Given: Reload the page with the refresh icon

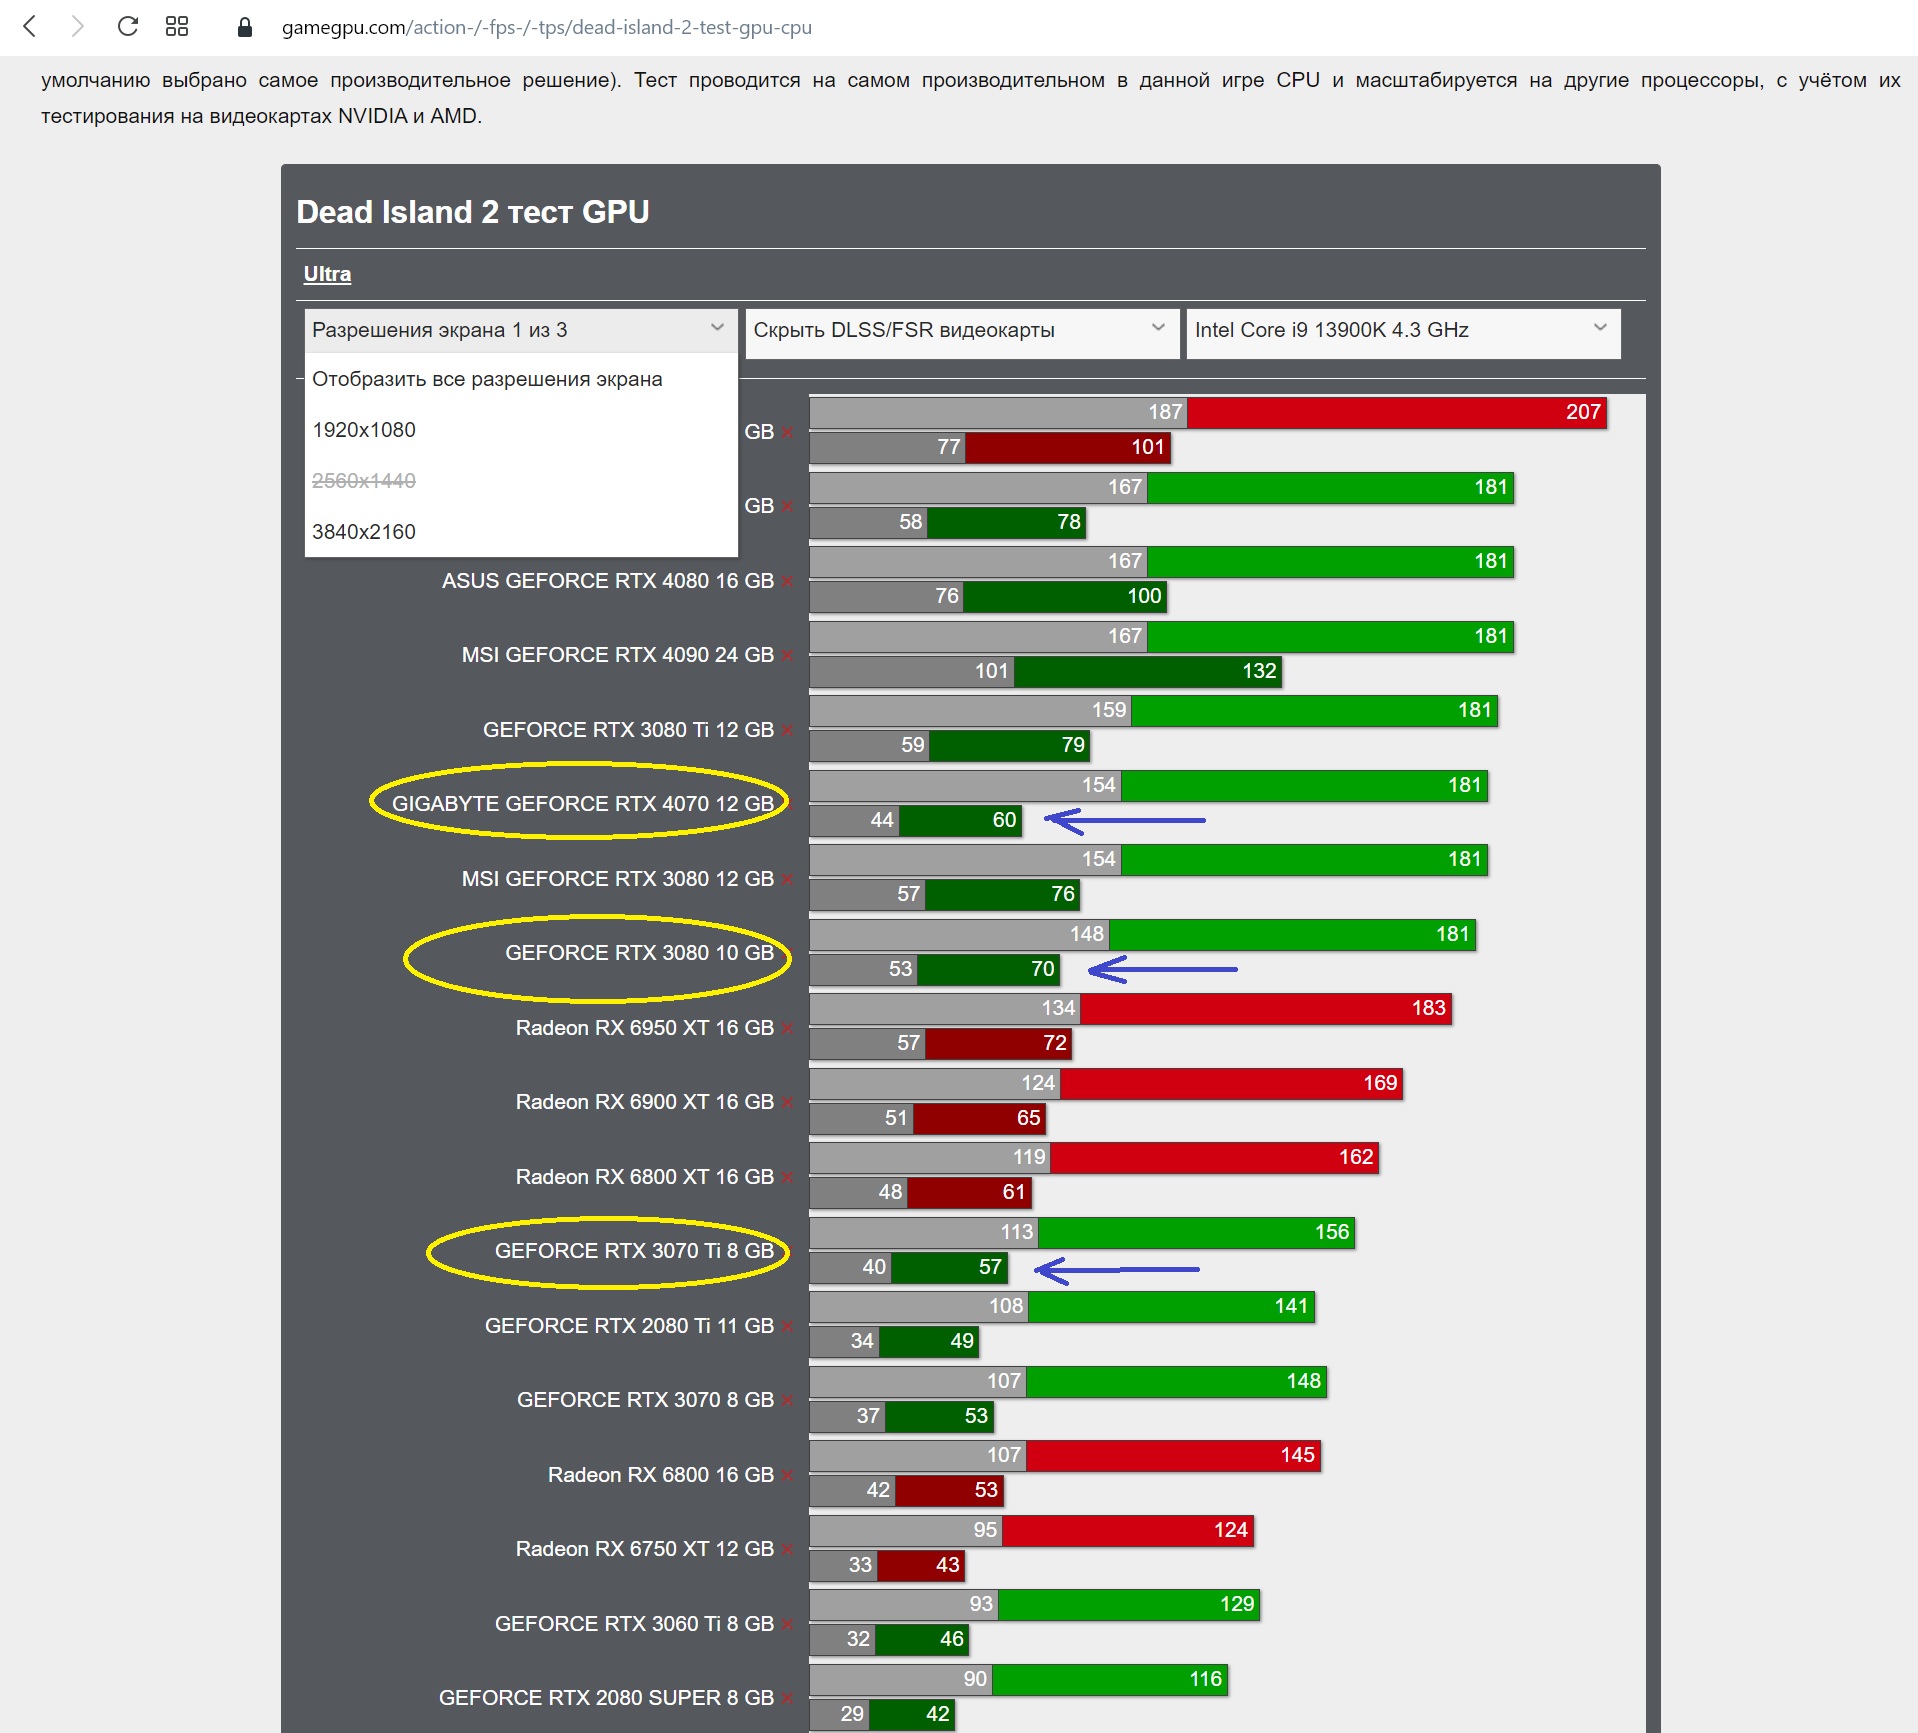Looking at the screenshot, I should click(x=127, y=27).
